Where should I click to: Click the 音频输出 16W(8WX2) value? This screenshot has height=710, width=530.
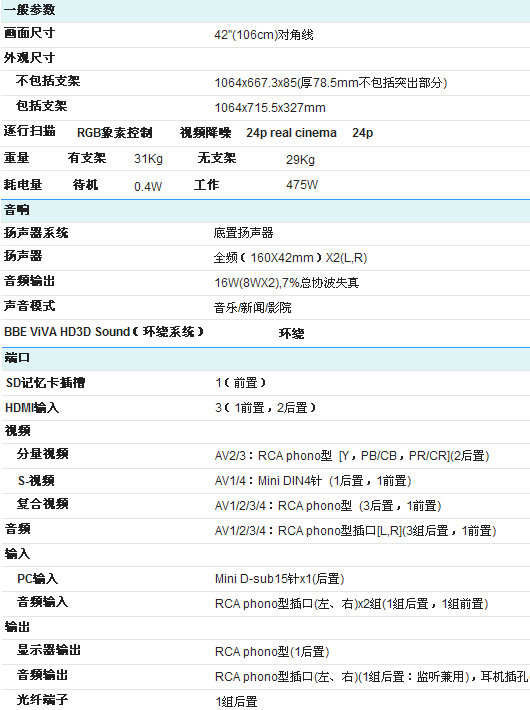coord(287,283)
